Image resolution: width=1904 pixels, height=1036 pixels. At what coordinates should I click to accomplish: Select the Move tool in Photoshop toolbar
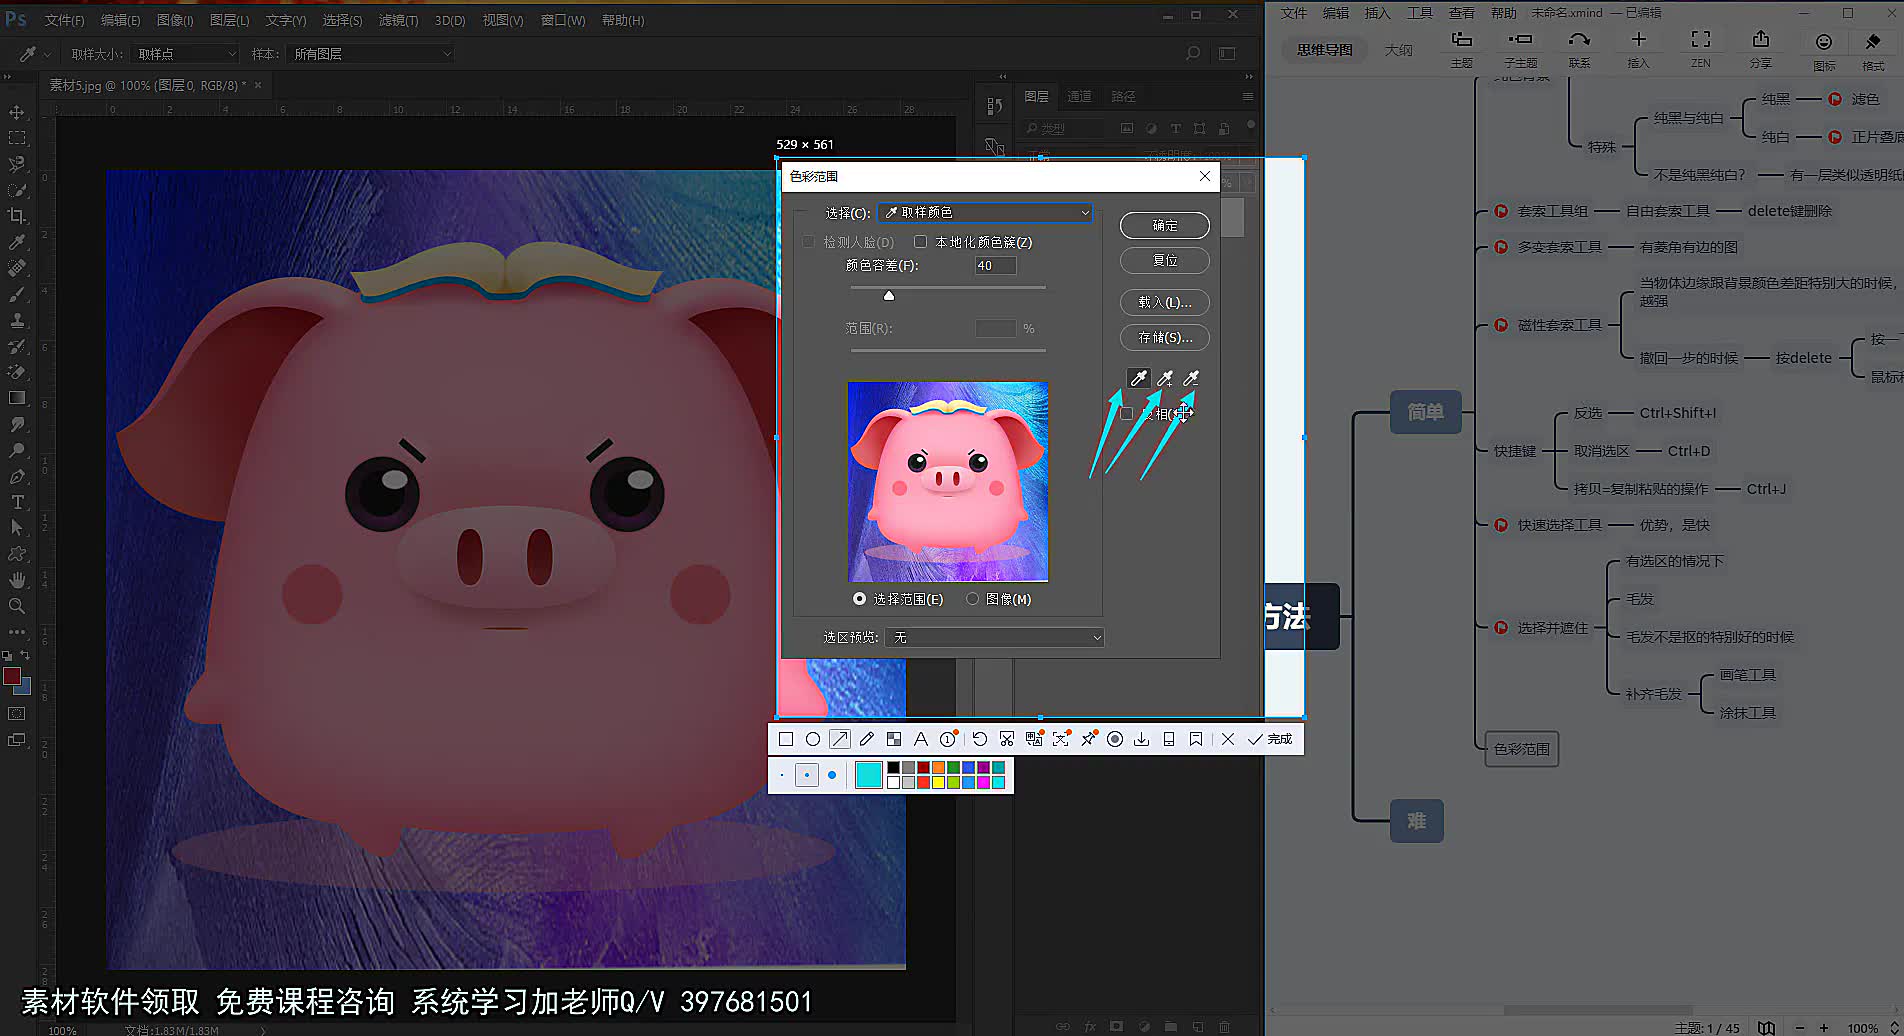(x=16, y=112)
